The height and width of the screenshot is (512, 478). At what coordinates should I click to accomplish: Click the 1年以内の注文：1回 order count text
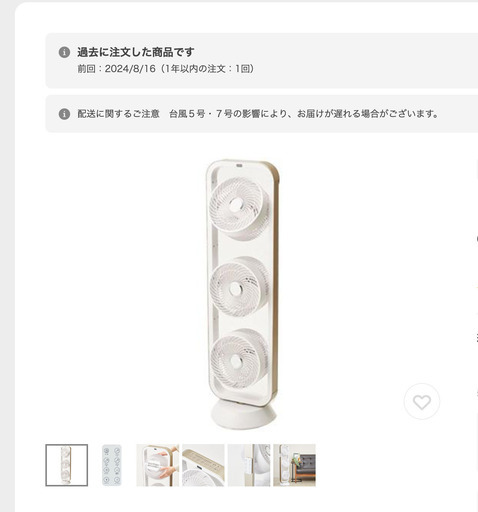pos(207,69)
